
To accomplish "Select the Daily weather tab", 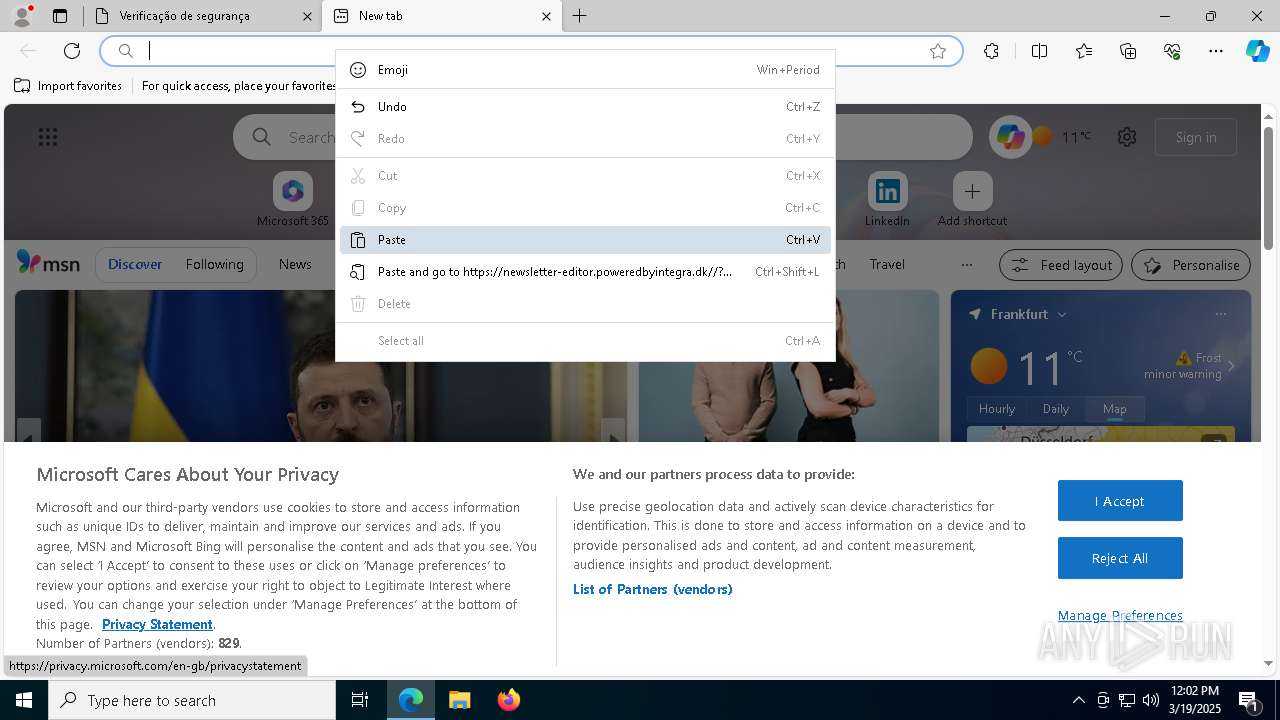I will pos(1056,409).
